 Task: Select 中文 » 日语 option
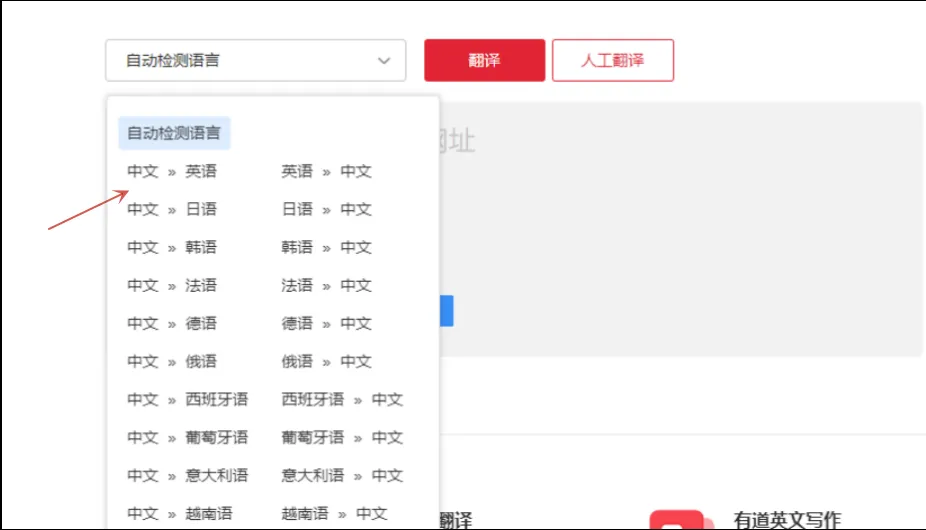[x=172, y=209]
